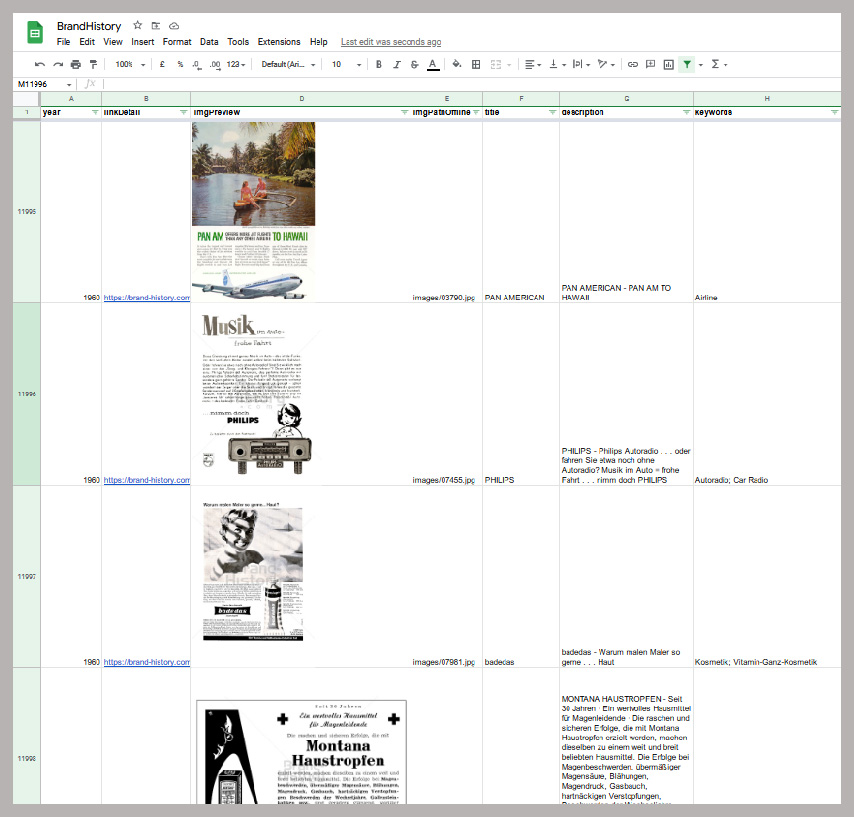Viewport: 854px width, 817px height.
Task: Star the BrandHistory document
Action: pyautogui.click(x=137, y=25)
